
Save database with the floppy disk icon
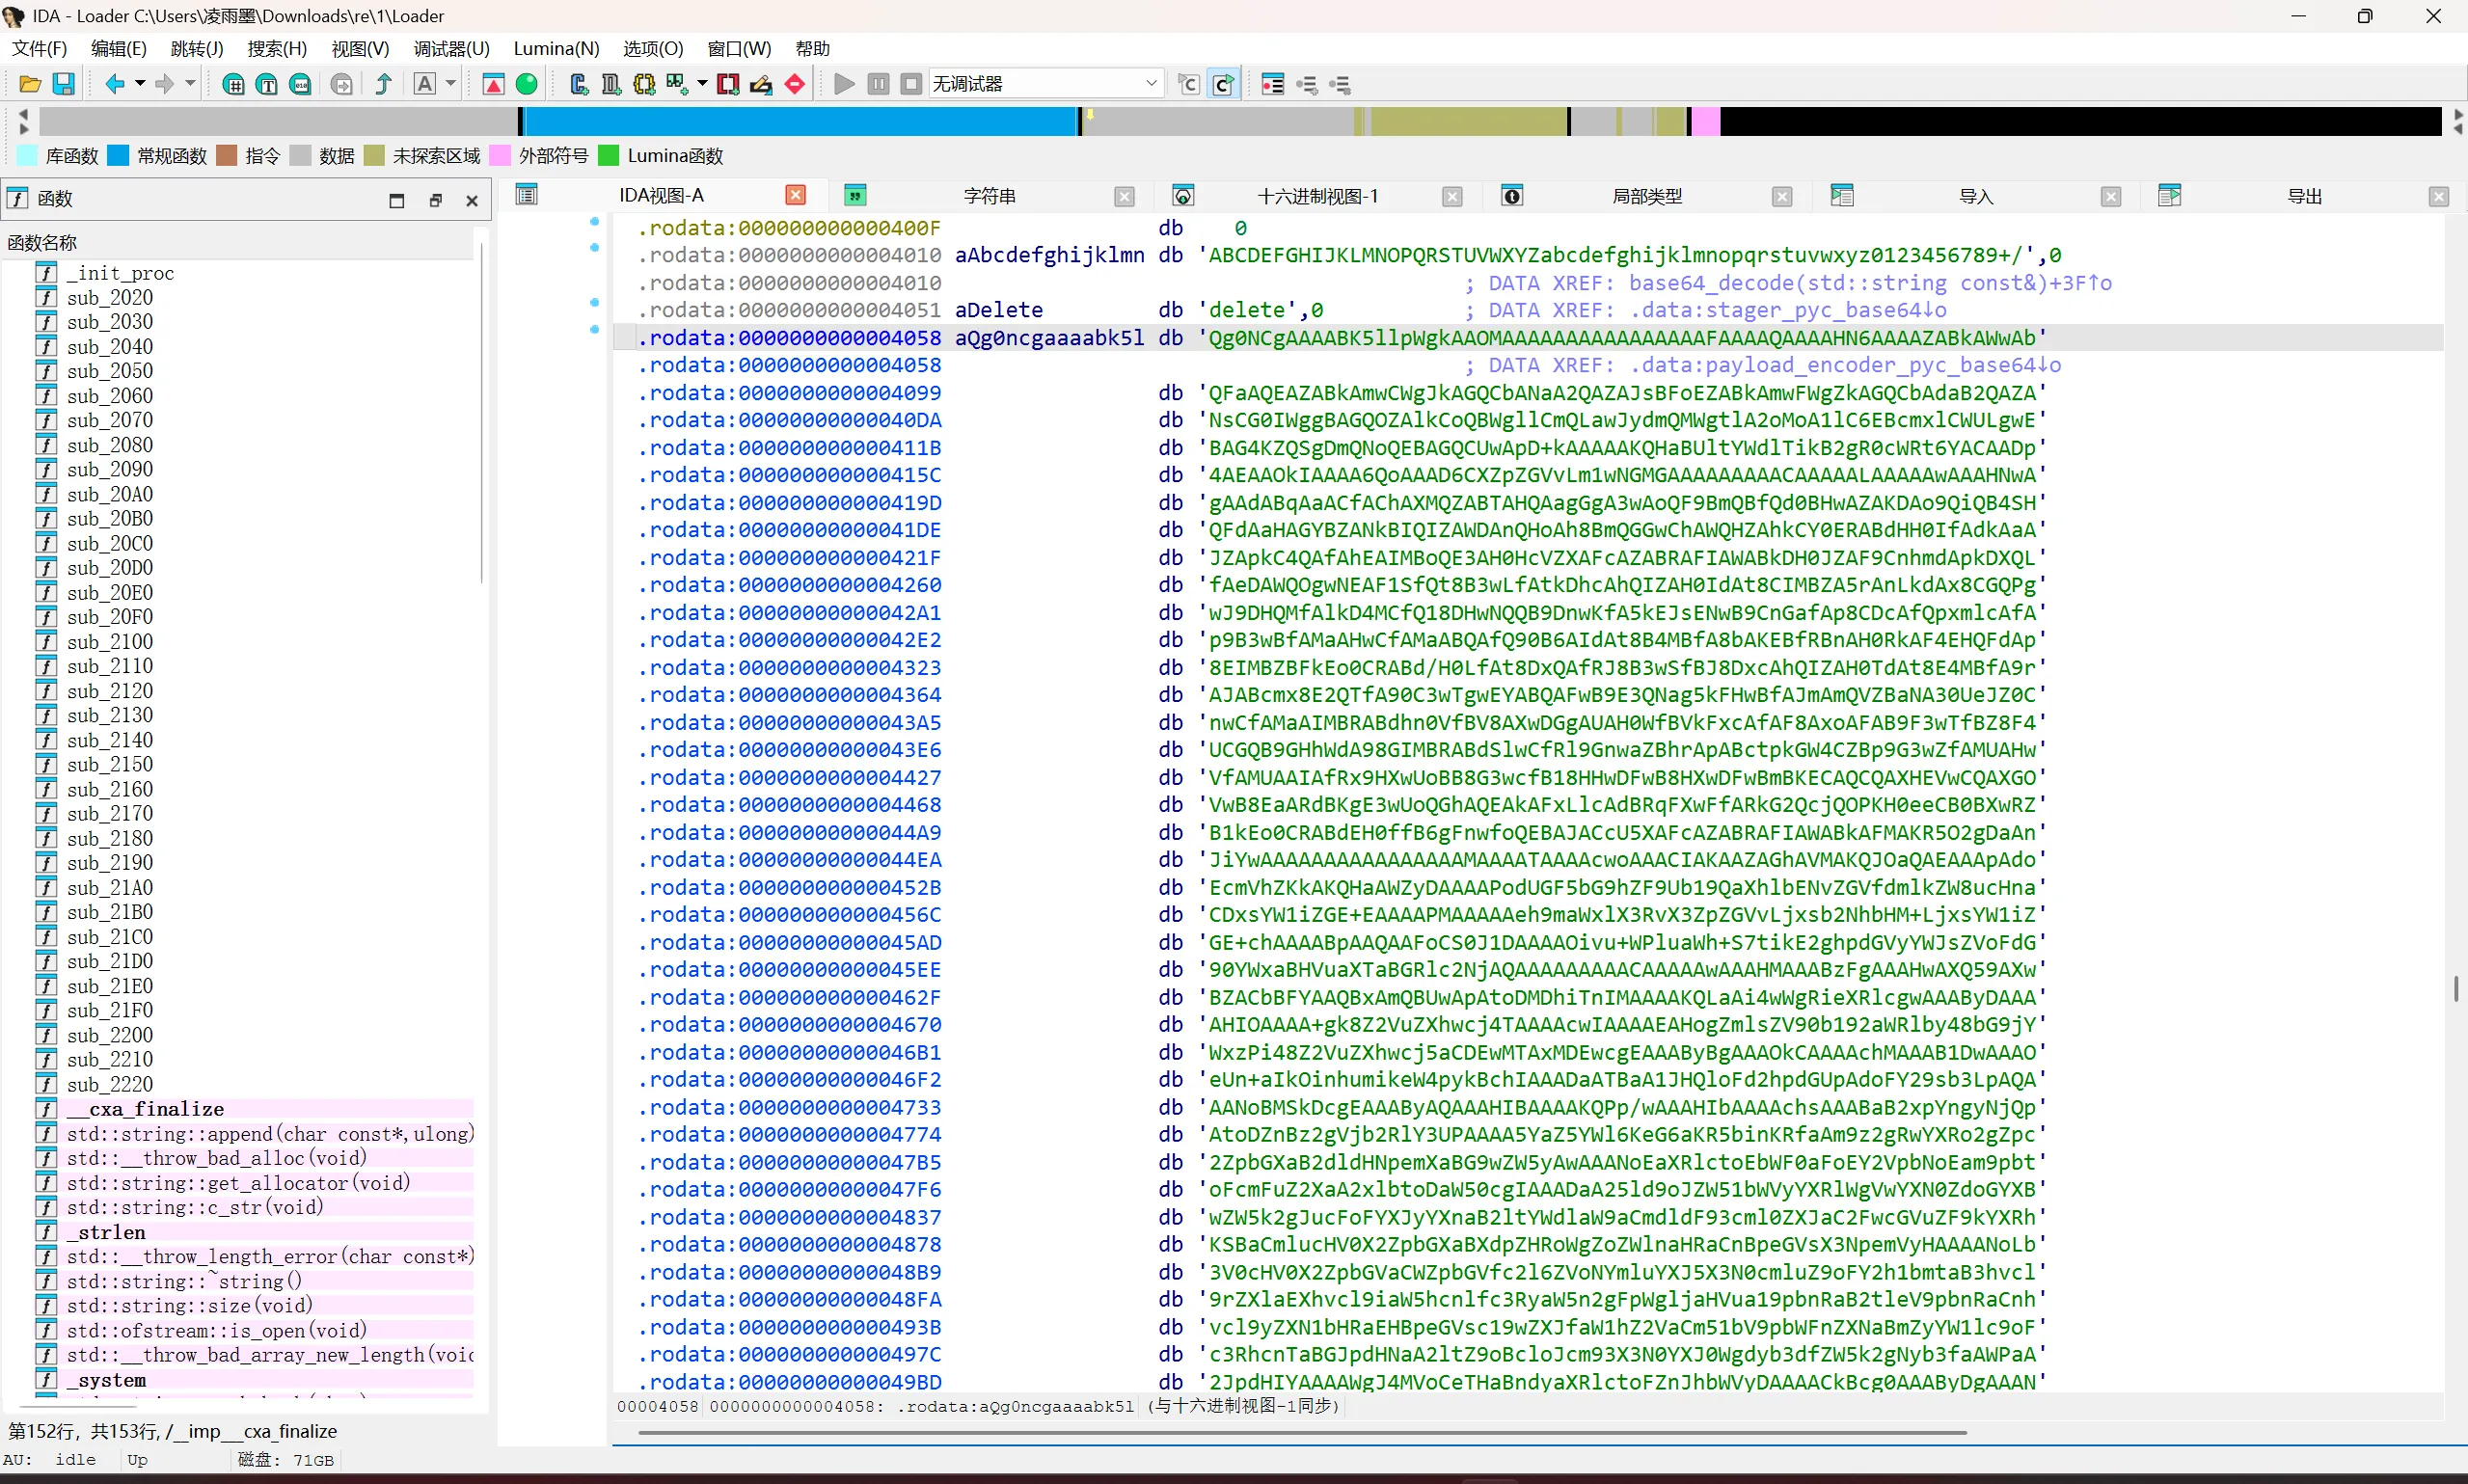[x=63, y=84]
